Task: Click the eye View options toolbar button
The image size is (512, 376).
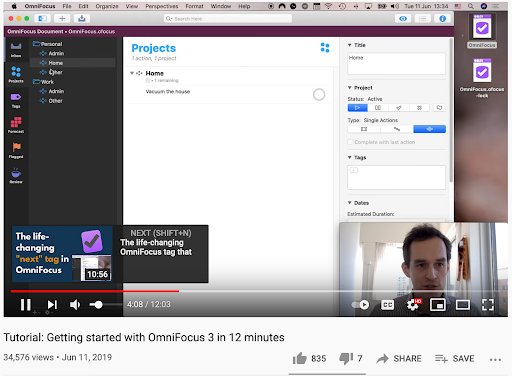Action: pyautogui.click(x=403, y=18)
